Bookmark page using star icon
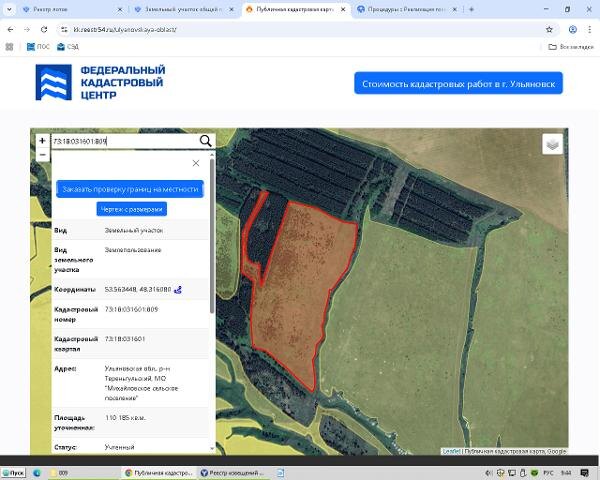 tap(549, 29)
